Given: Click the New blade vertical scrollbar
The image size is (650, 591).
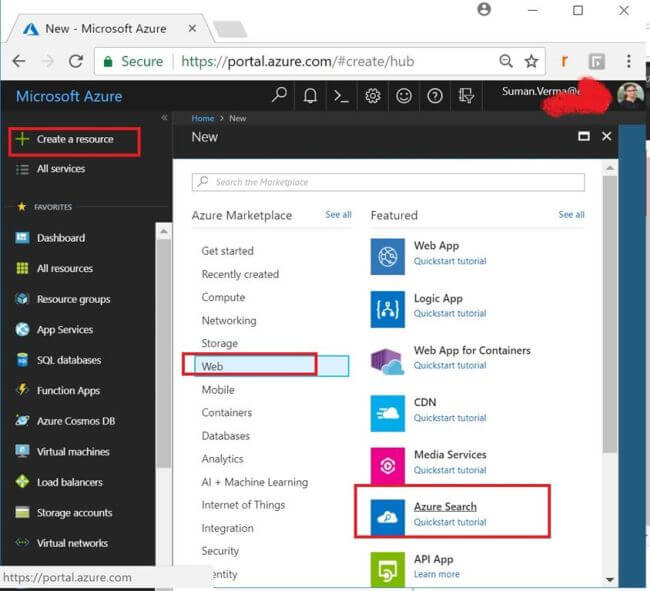Looking at the screenshot, I should click(x=610, y=313).
